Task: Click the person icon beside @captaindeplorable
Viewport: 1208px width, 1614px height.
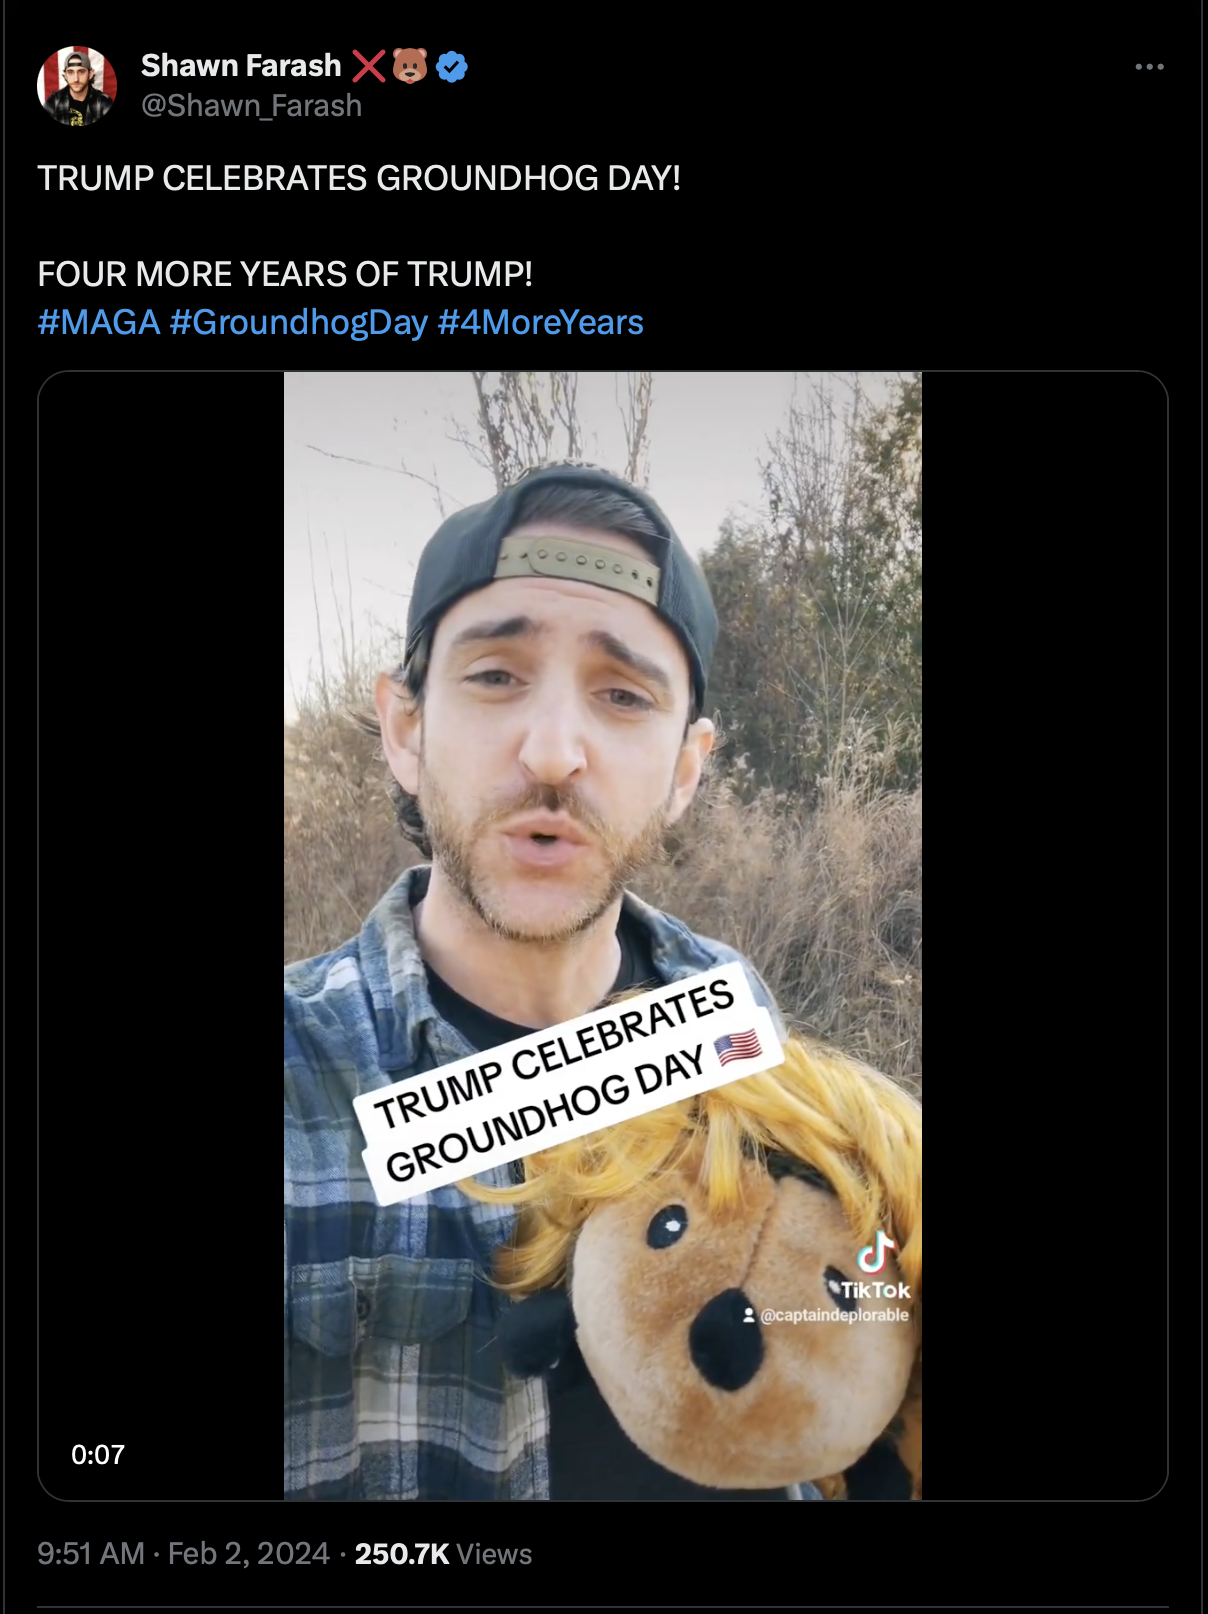Action: (748, 1315)
